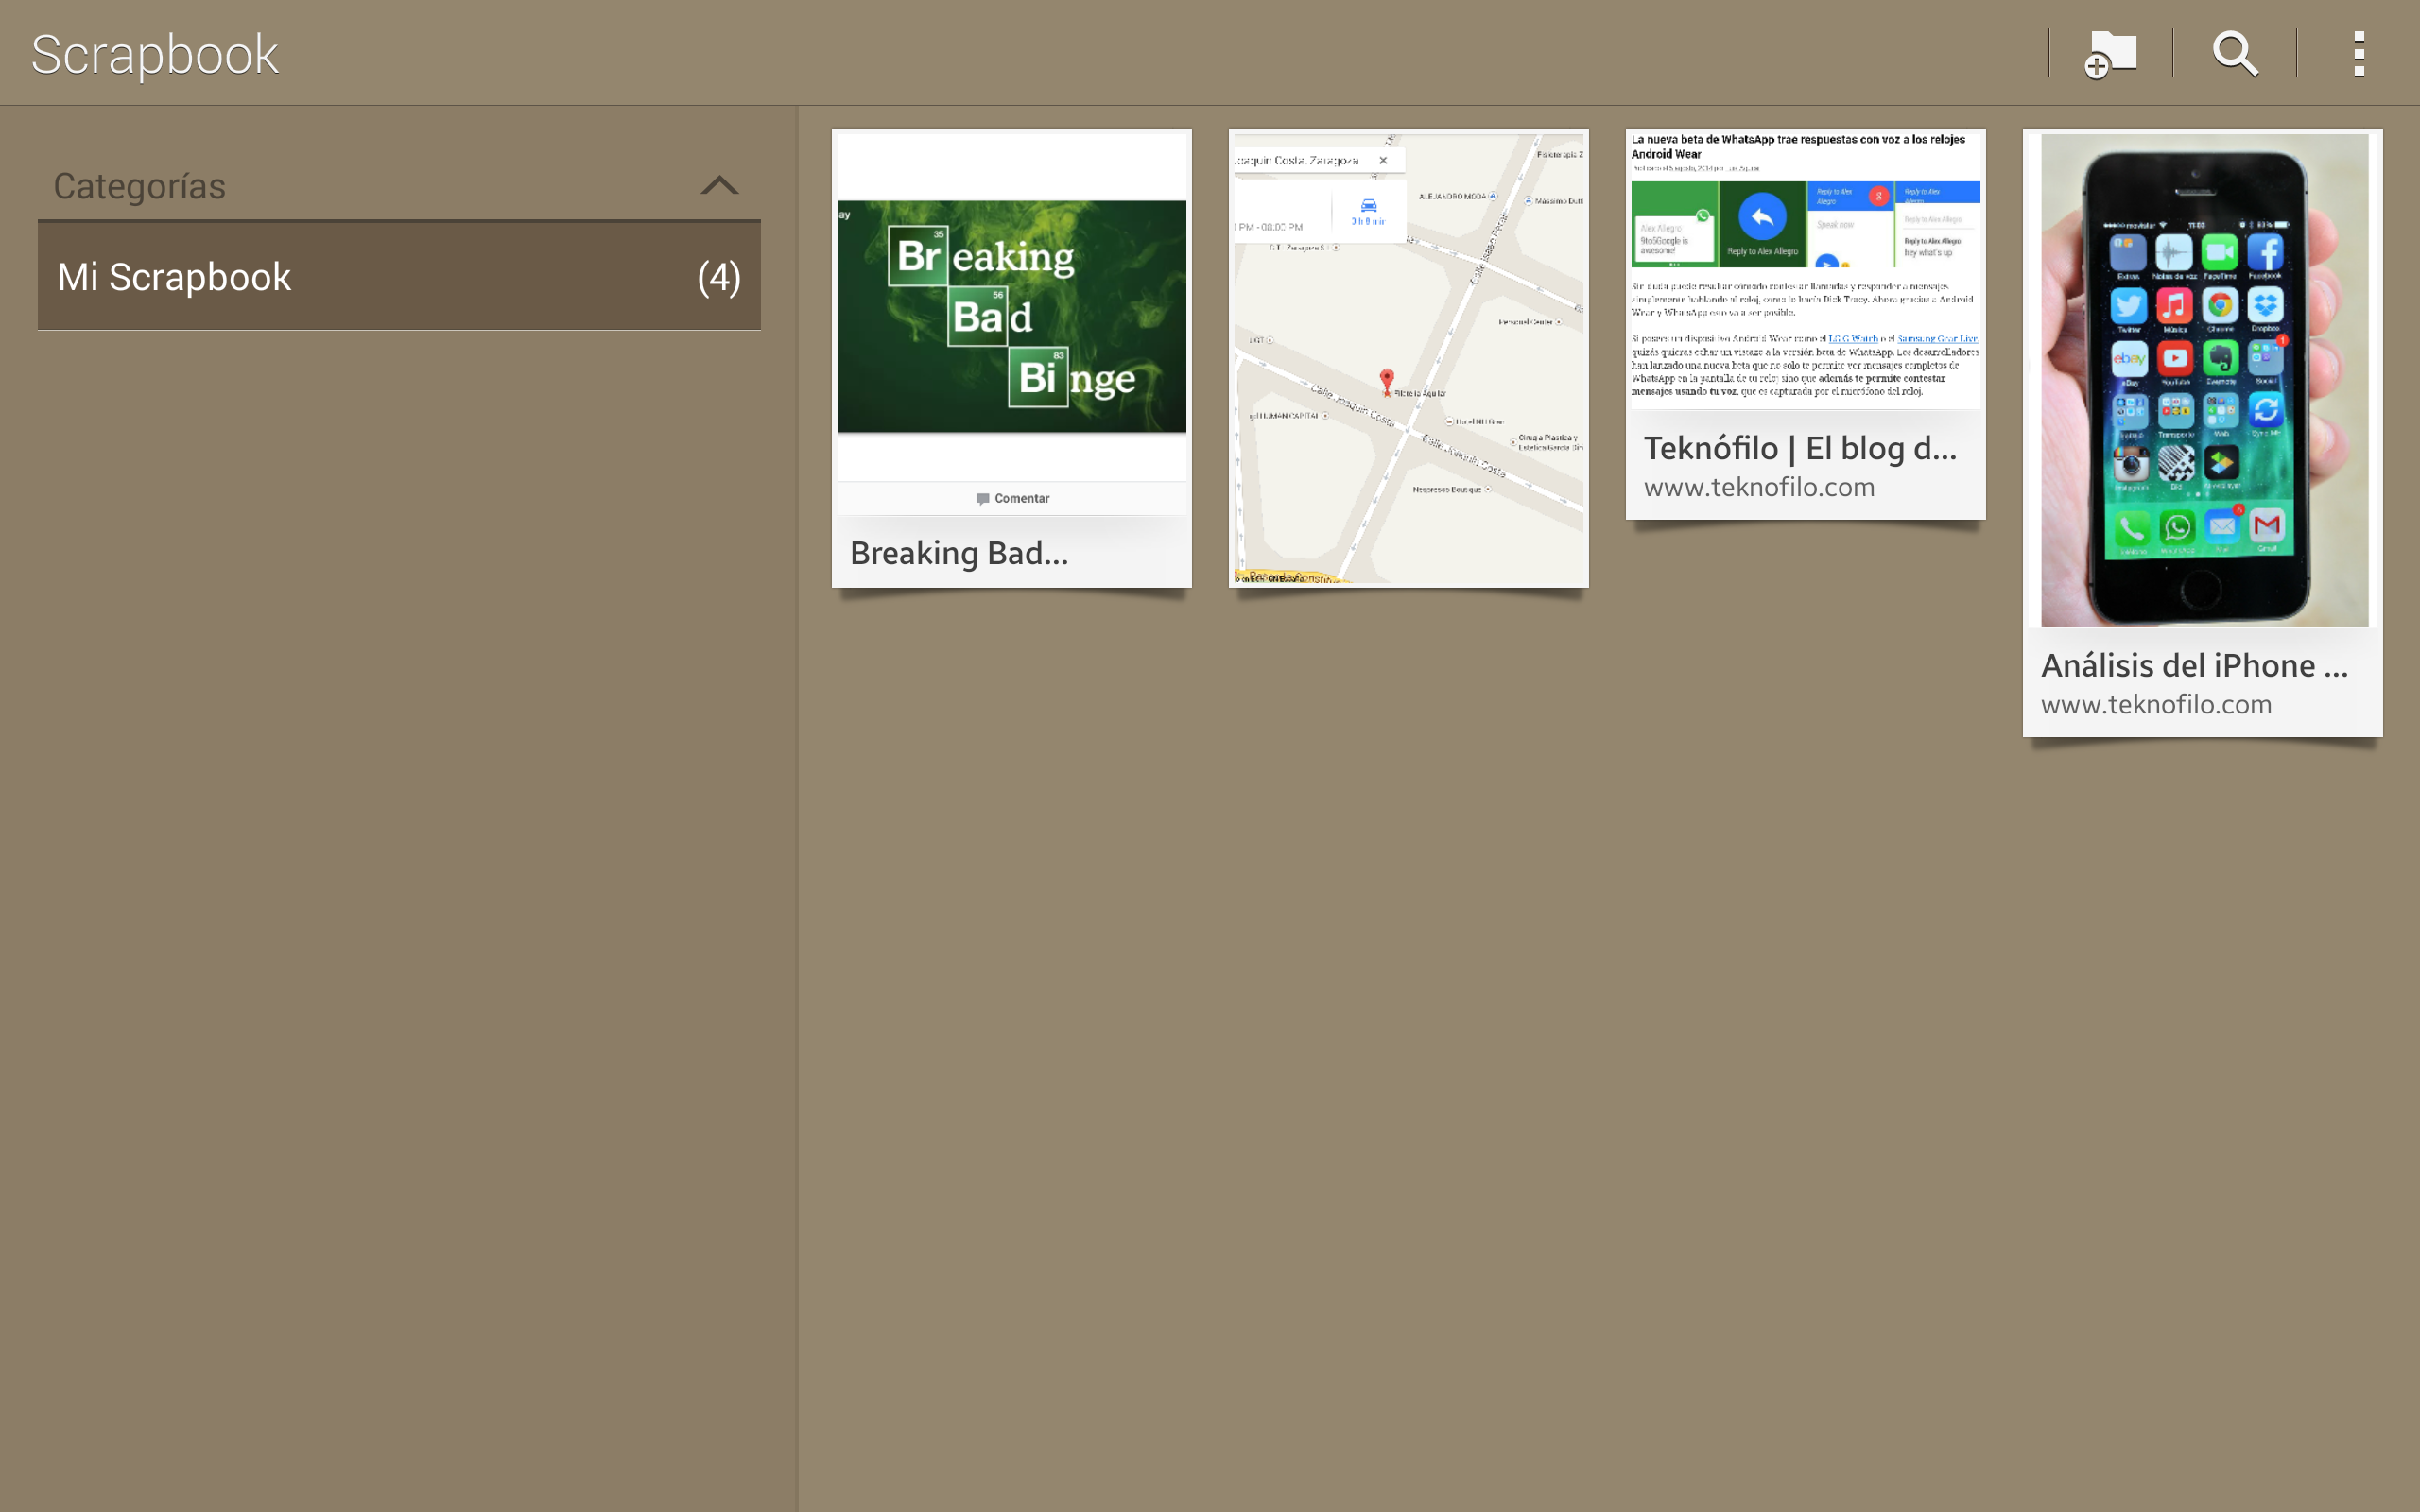The height and width of the screenshot is (1512, 2420).
Task: Click the Scrapbook app title
Action: click(x=154, y=54)
